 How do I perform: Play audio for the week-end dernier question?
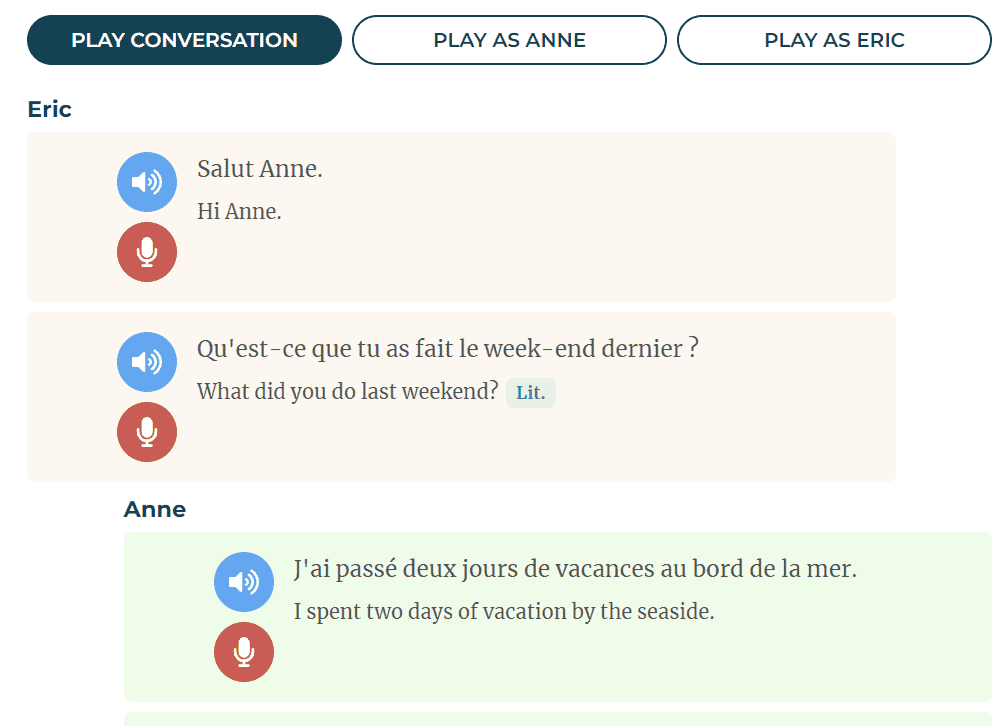[x=147, y=362]
